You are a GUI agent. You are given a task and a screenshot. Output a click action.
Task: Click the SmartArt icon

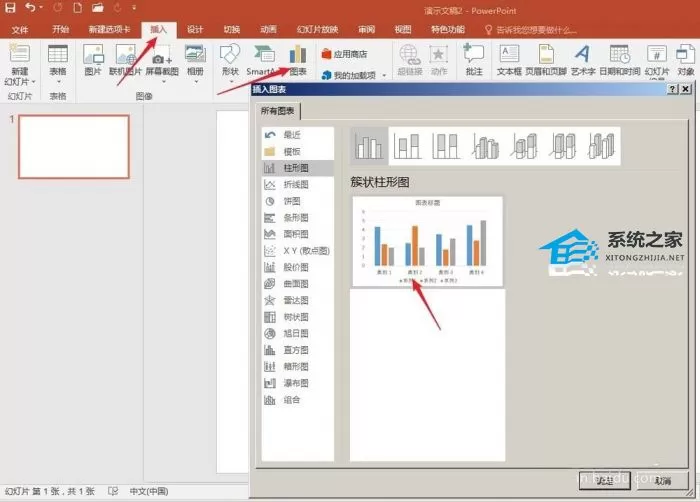[x=264, y=54]
